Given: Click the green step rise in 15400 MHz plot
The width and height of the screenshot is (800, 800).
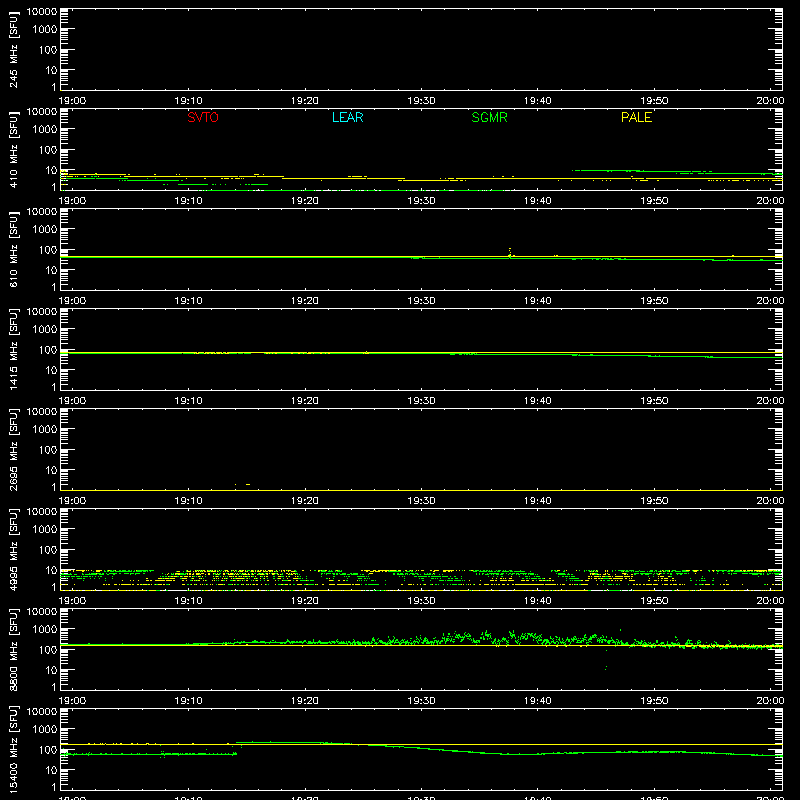Looking at the screenshot, I should pyautogui.click(x=237, y=747).
